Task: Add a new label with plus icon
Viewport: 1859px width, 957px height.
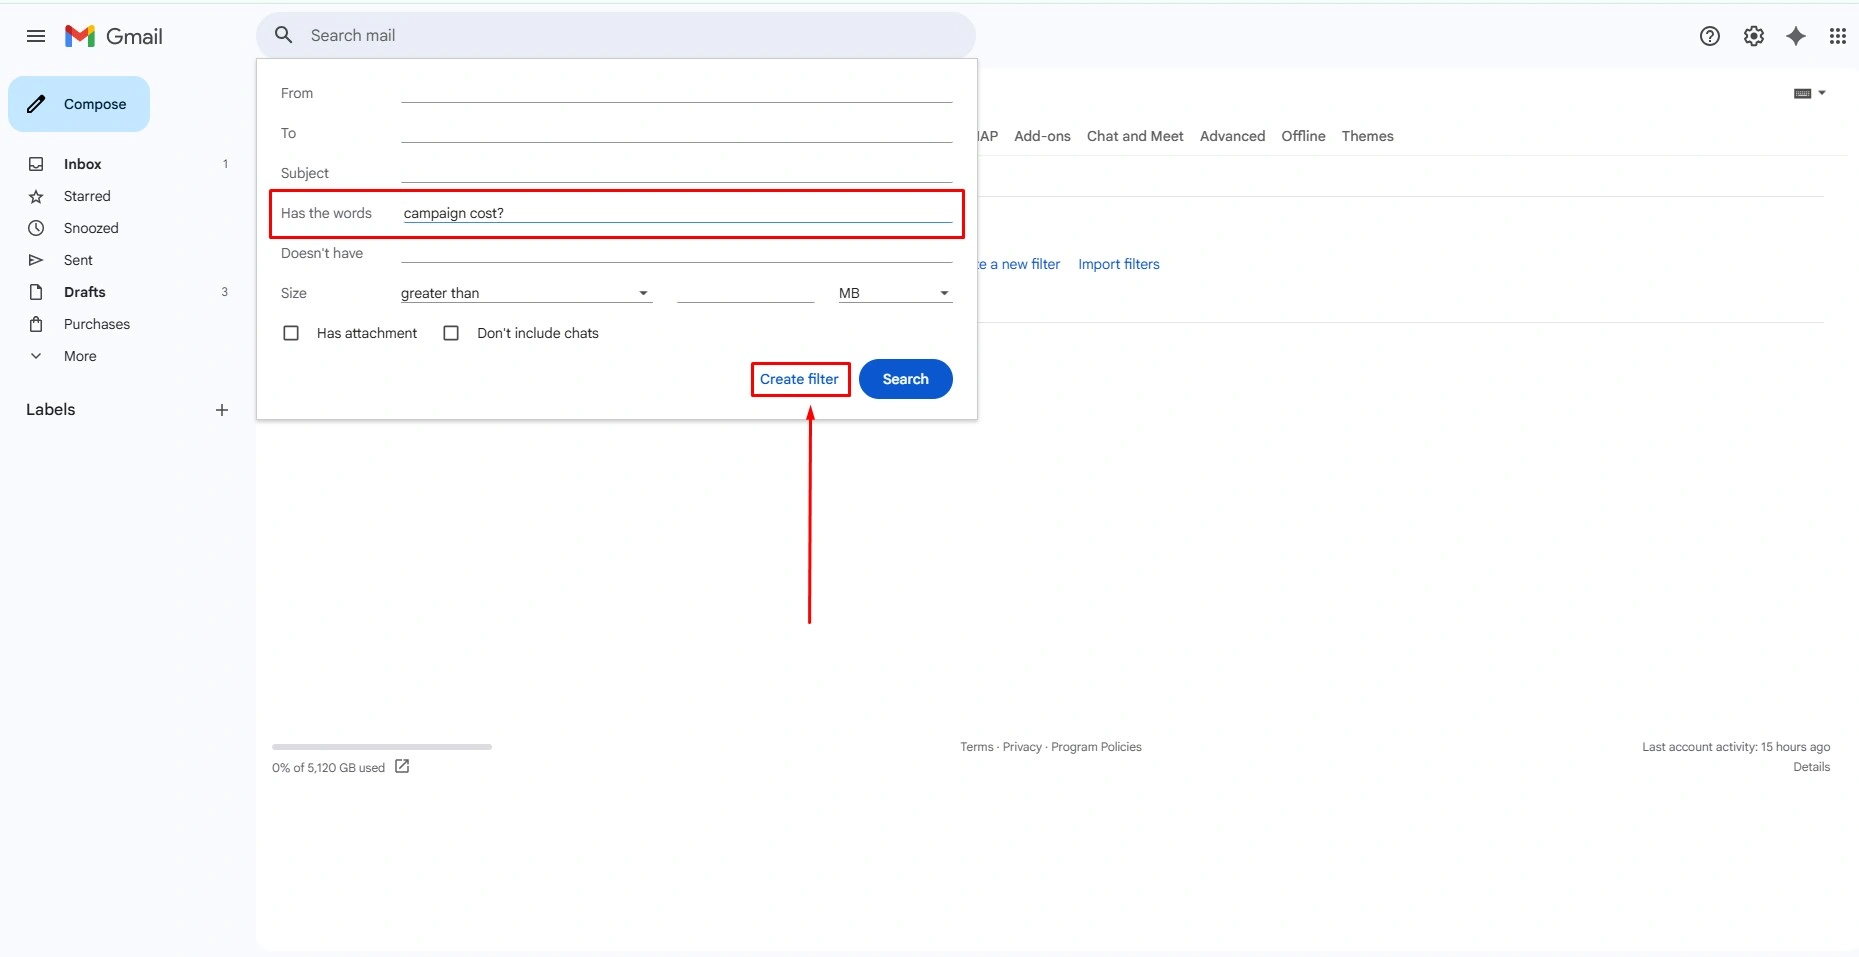Action: coord(222,410)
